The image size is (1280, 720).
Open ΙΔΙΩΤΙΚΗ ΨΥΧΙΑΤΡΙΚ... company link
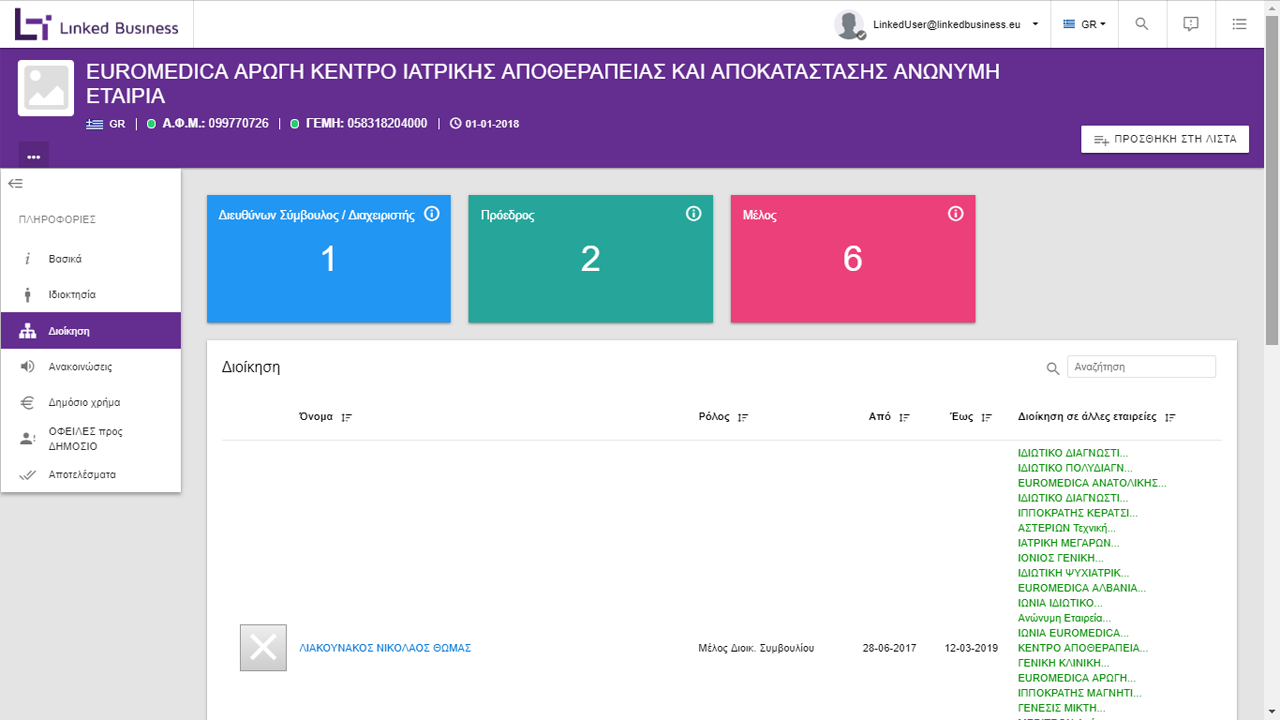click(x=1074, y=573)
